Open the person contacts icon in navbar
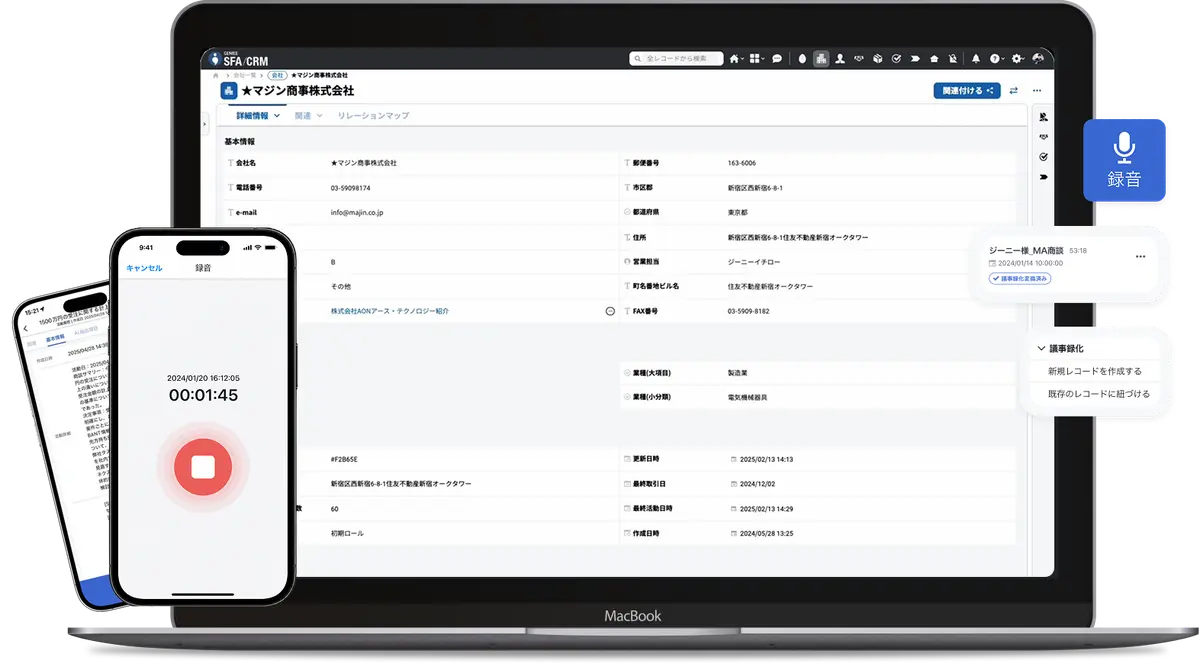The height and width of the screenshot is (664, 1200). (840, 59)
